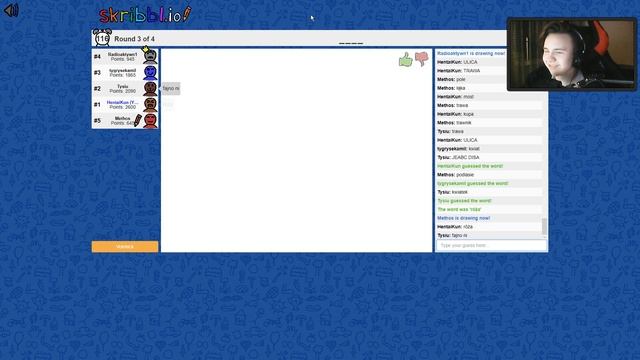Click the chat scrollbar handle
The height and width of the screenshot is (360, 640).
(544, 227)
